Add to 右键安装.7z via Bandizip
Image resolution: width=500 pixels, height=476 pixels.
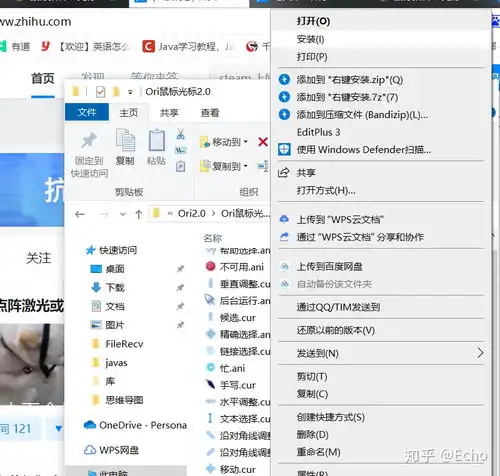(x=347, y=97)
